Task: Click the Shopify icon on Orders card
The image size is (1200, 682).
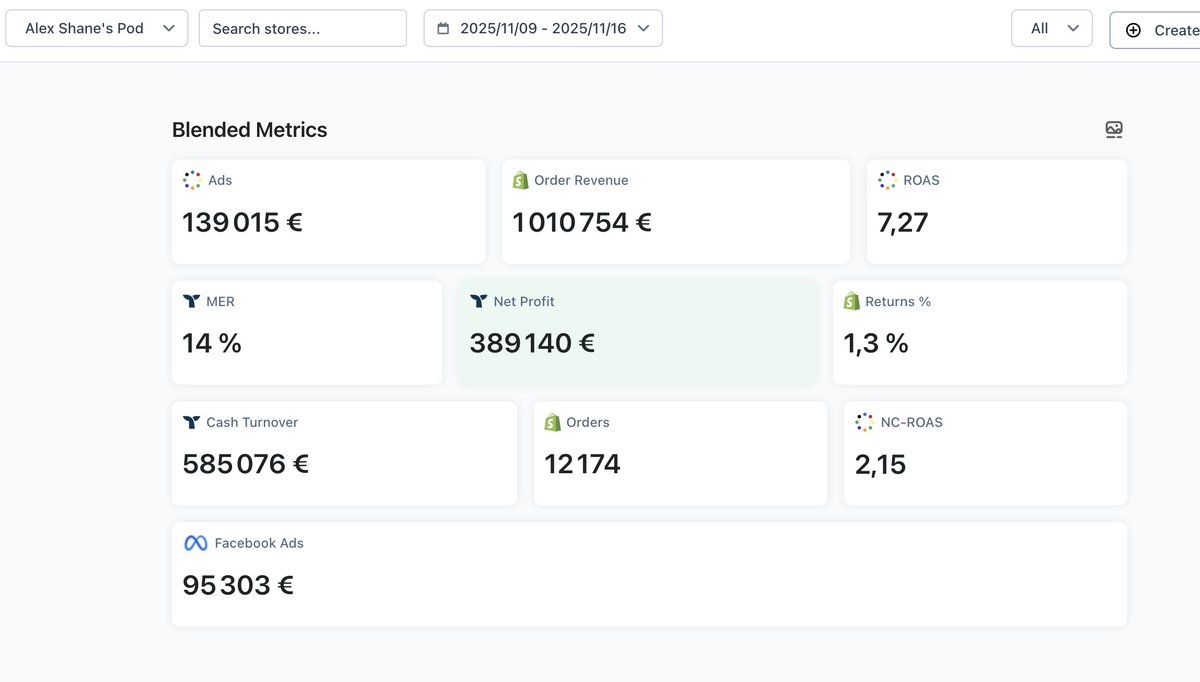Action: [x=552, y=422]
